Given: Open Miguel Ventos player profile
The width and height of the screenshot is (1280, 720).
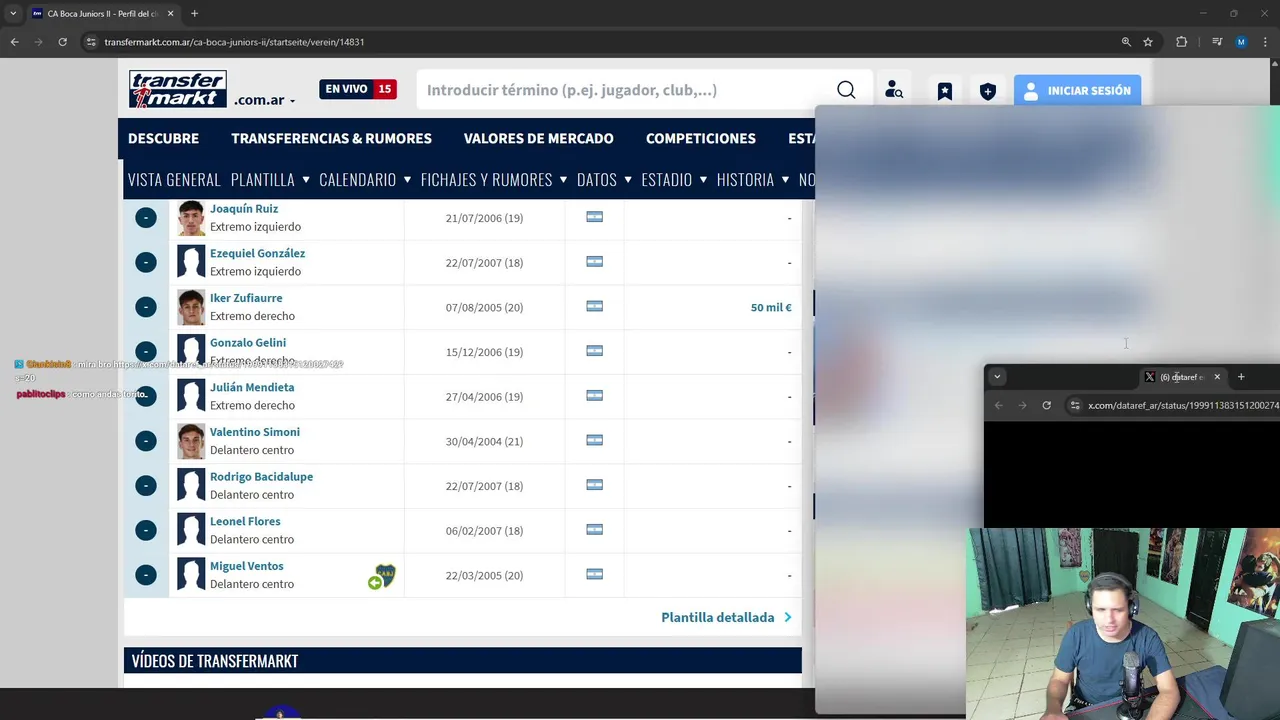Looking at the screenshot, I should coord(247,566).
